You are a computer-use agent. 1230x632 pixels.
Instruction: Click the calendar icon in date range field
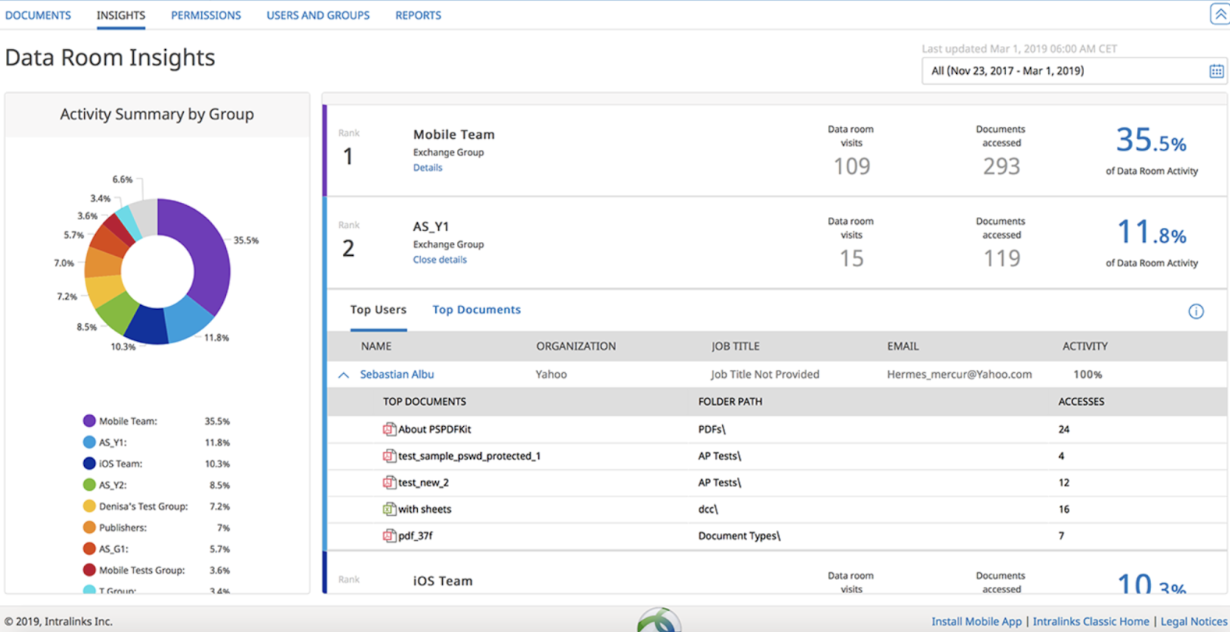pos(1216,71)
